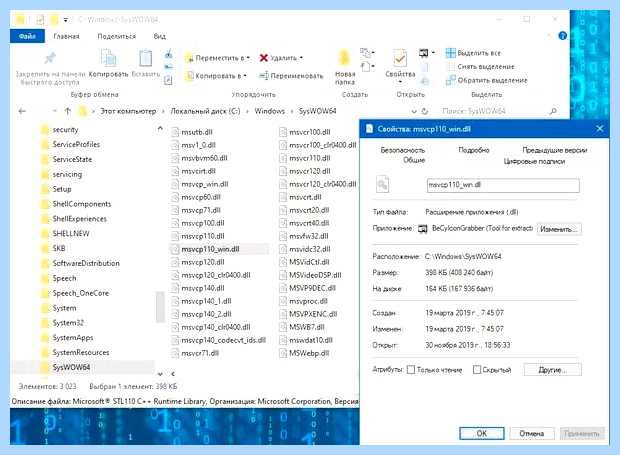
Task: Click Этот компьютер in the address bar
Action: point(128,111)
